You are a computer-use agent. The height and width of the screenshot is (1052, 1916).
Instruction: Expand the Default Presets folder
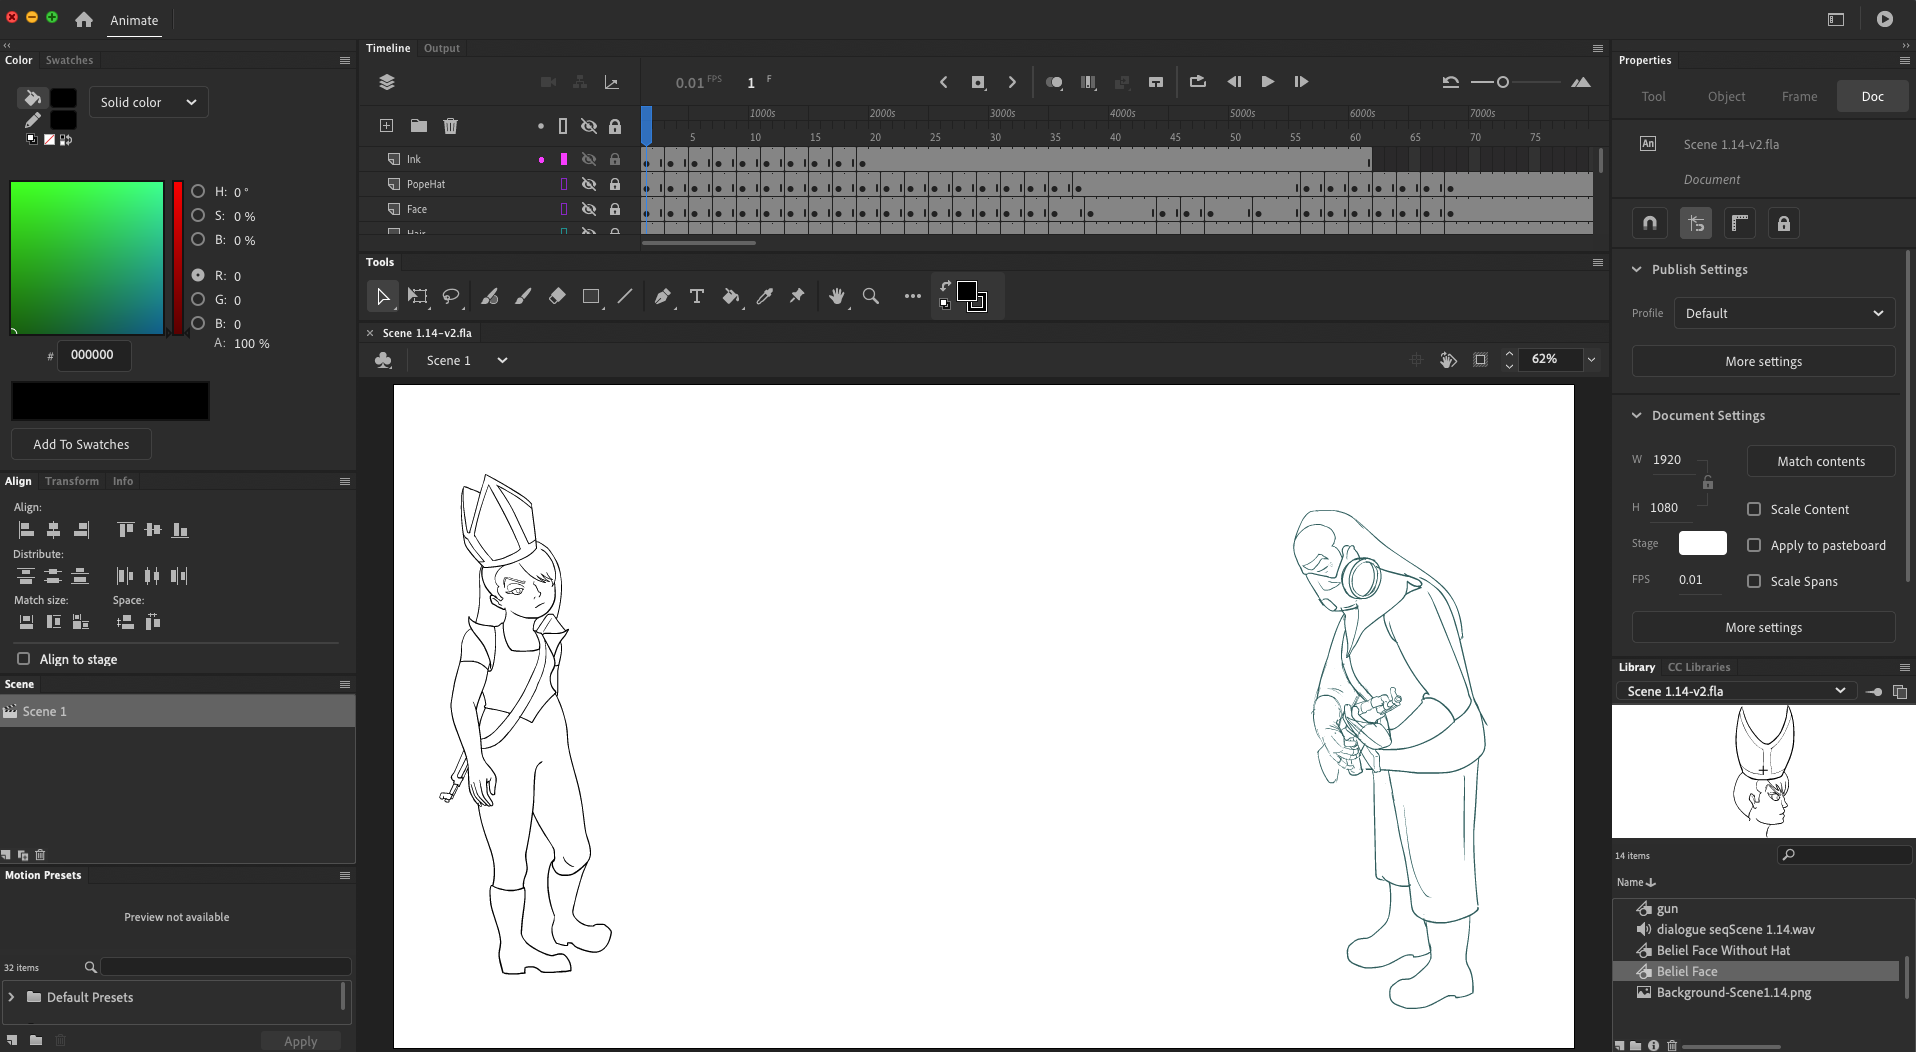[x=11, y=997]
